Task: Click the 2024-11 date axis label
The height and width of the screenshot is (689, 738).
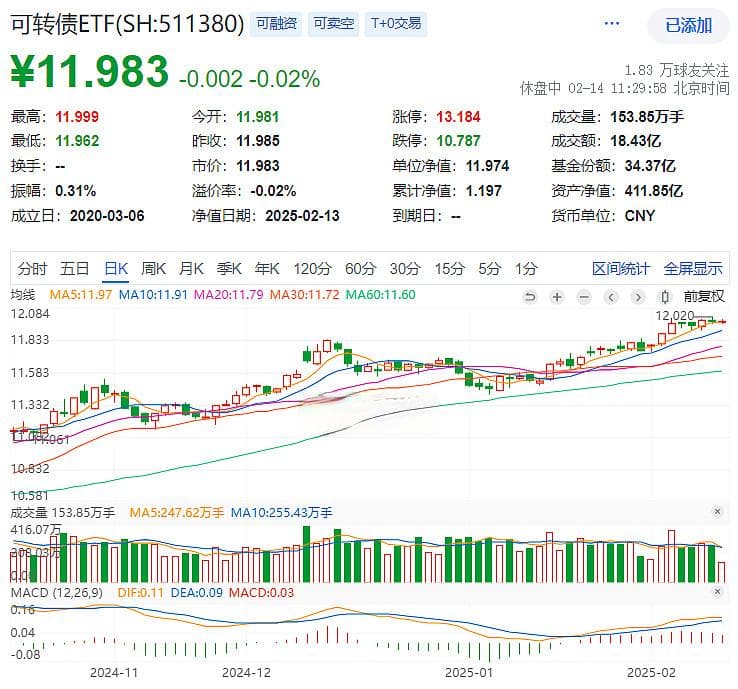Action: pyautogui.click(x=114, y=673)
